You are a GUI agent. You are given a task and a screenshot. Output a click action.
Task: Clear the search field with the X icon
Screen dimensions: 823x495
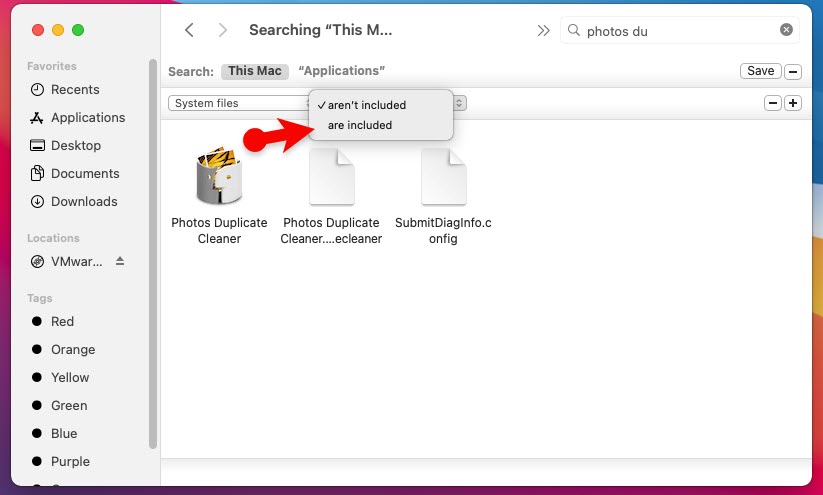point(786,30)
